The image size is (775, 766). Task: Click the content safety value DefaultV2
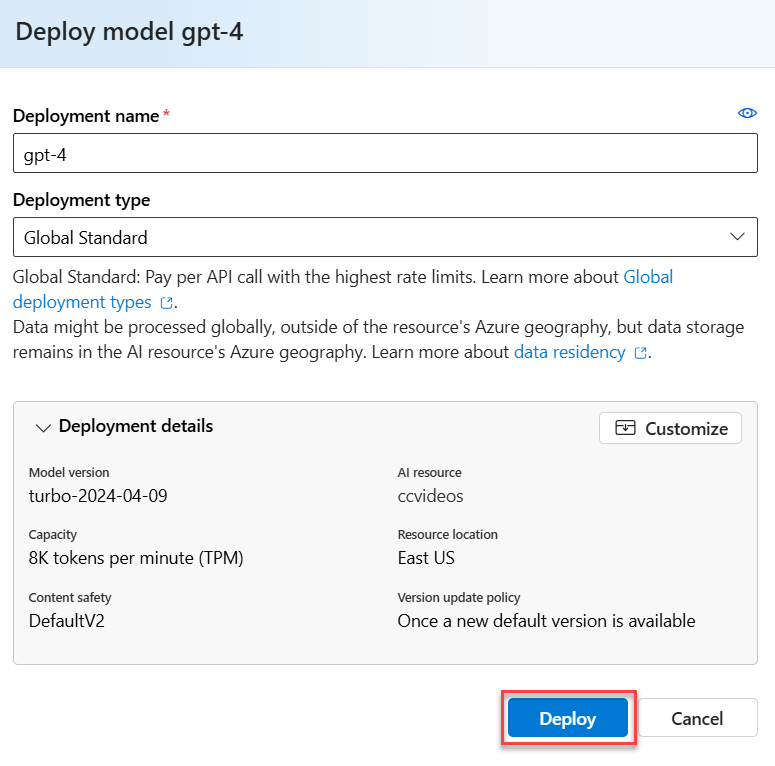(x=67, y=621)
